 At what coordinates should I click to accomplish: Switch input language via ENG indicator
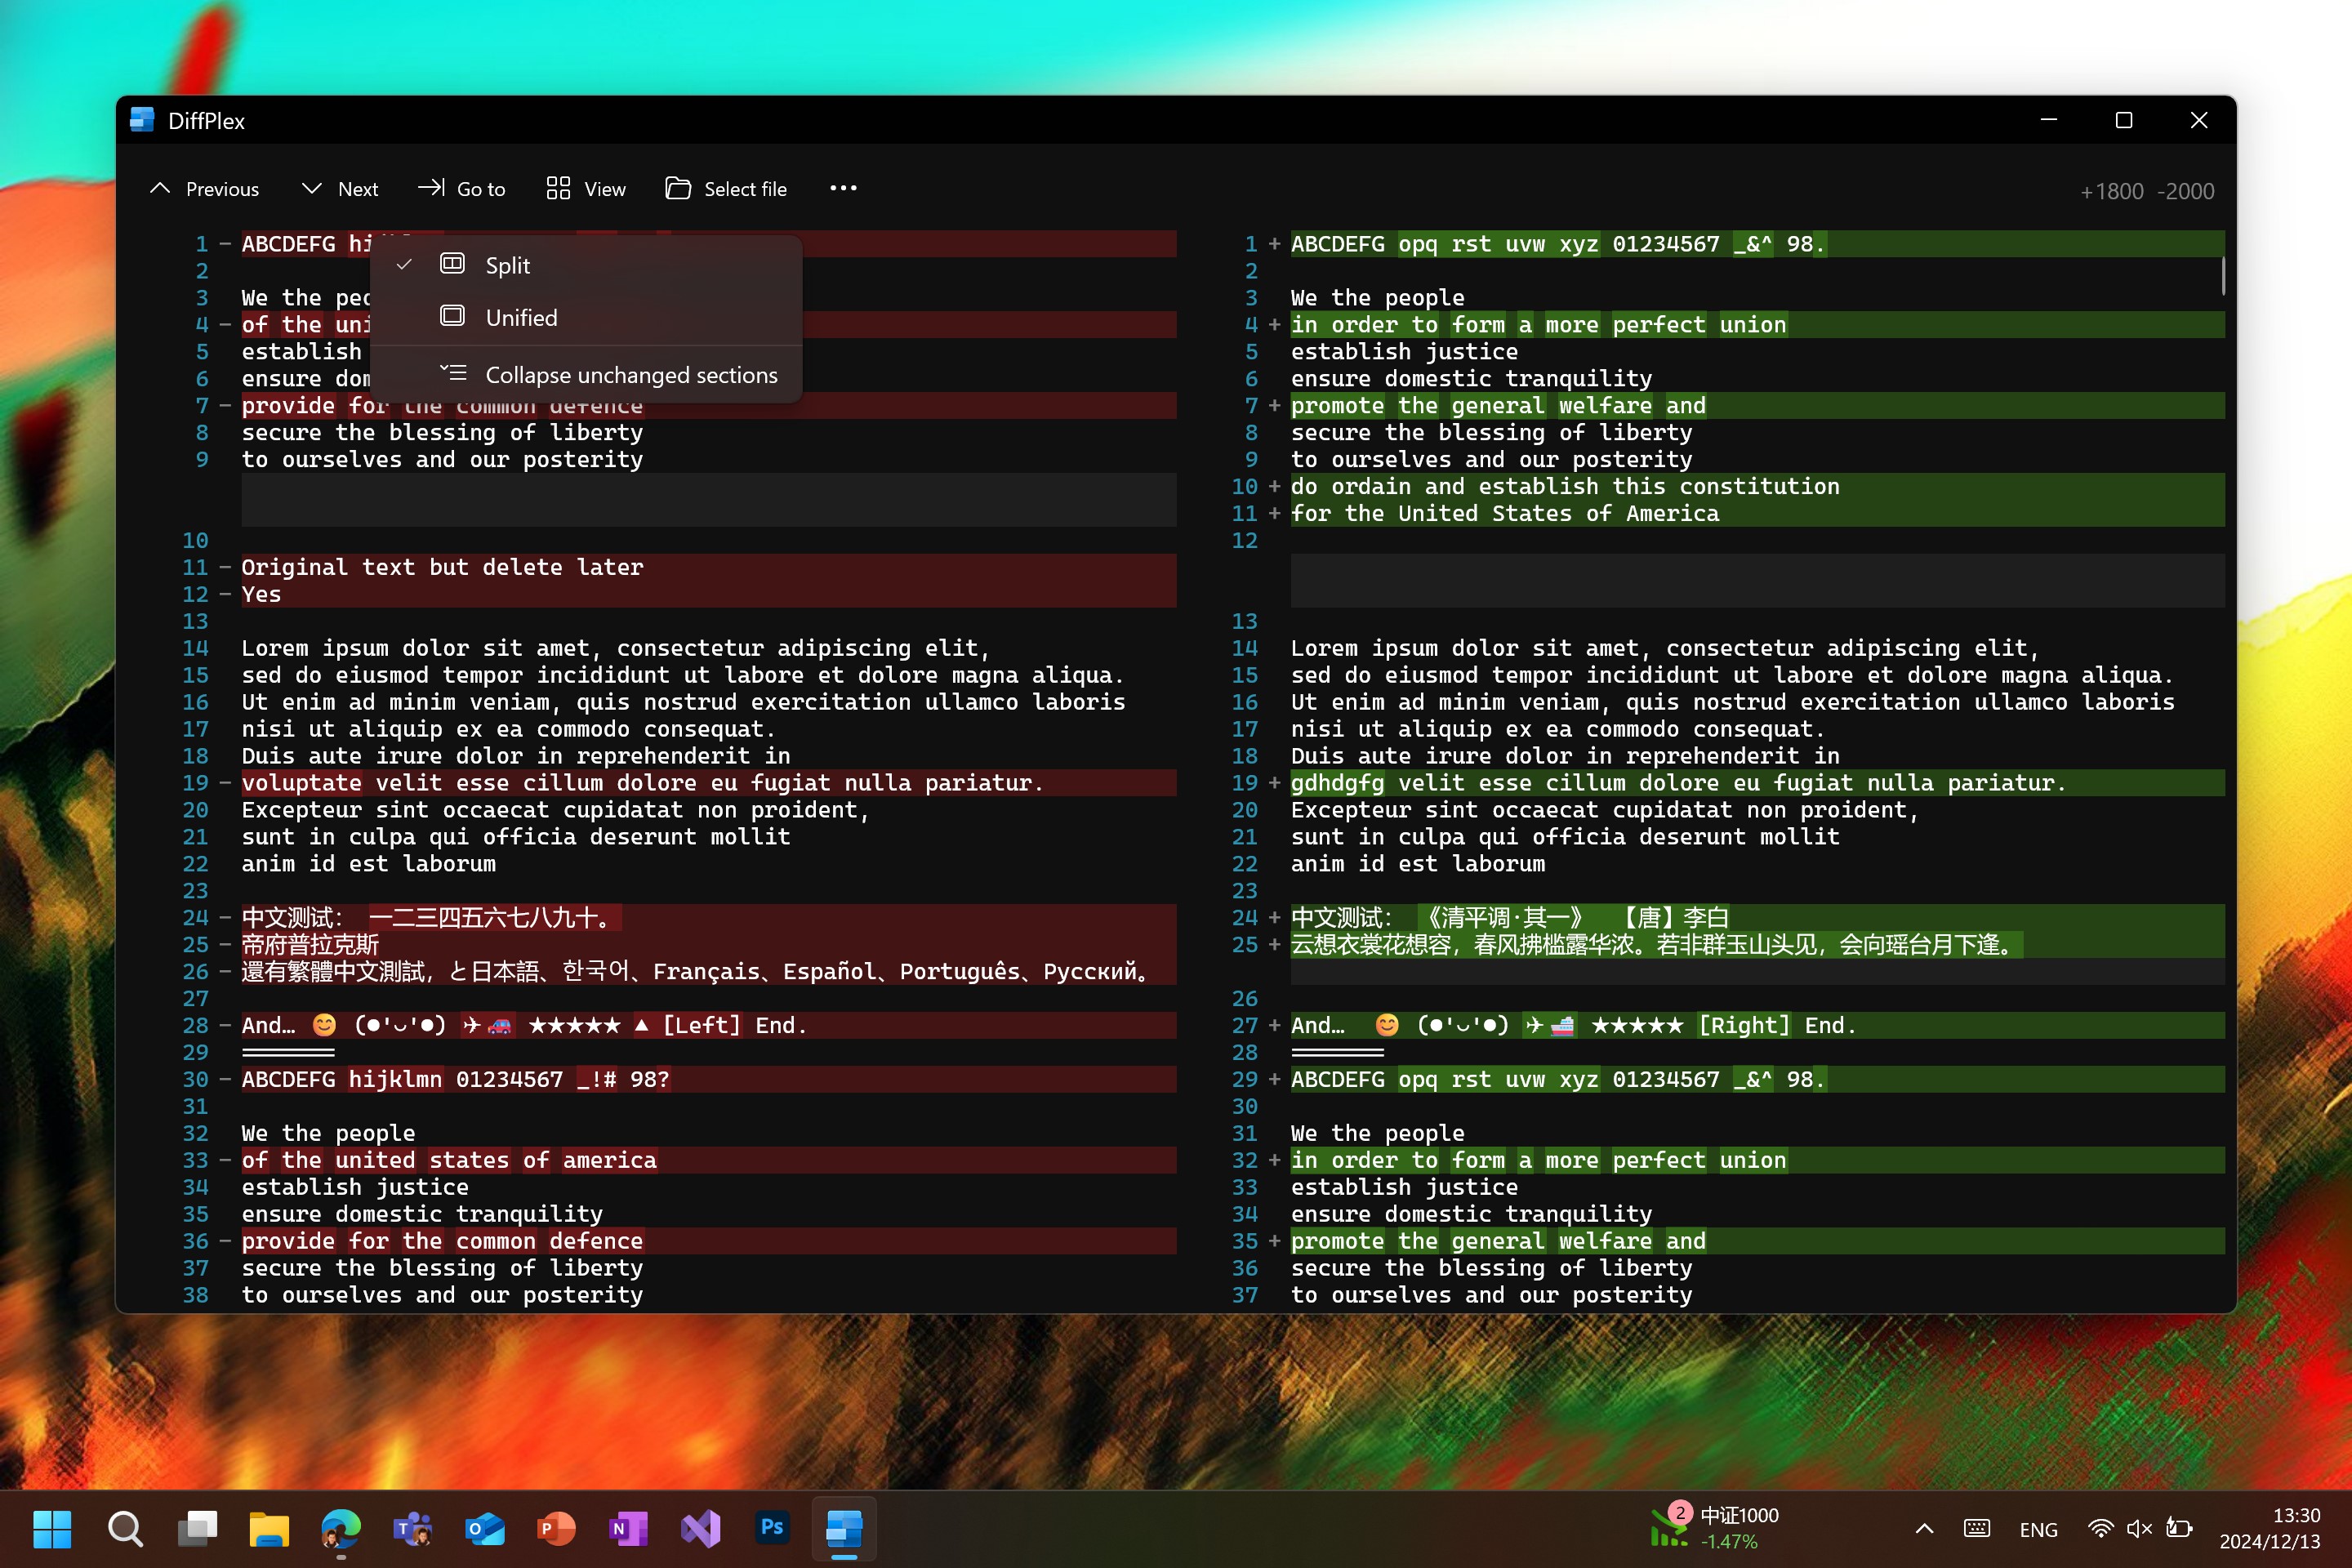(x=2038, y=1530)
